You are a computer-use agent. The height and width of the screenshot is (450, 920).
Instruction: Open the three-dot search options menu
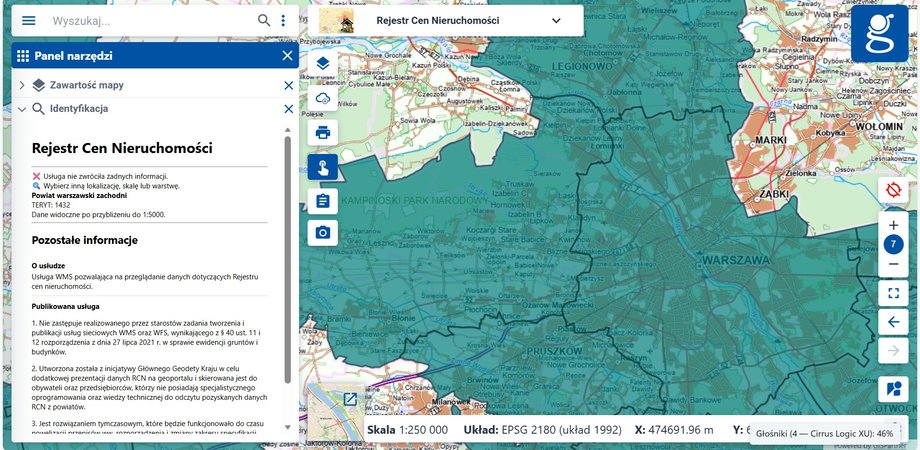point(283,20)
